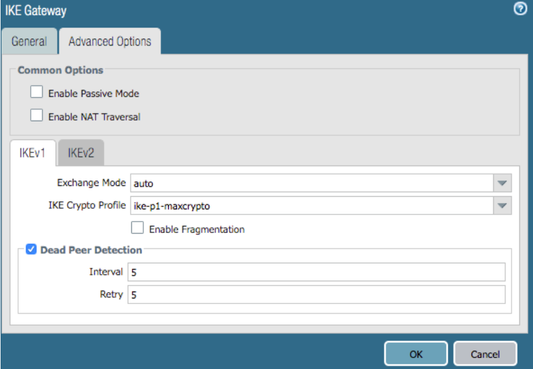
Task: Select the Advanced Options tab
Action: pos(110,41)
